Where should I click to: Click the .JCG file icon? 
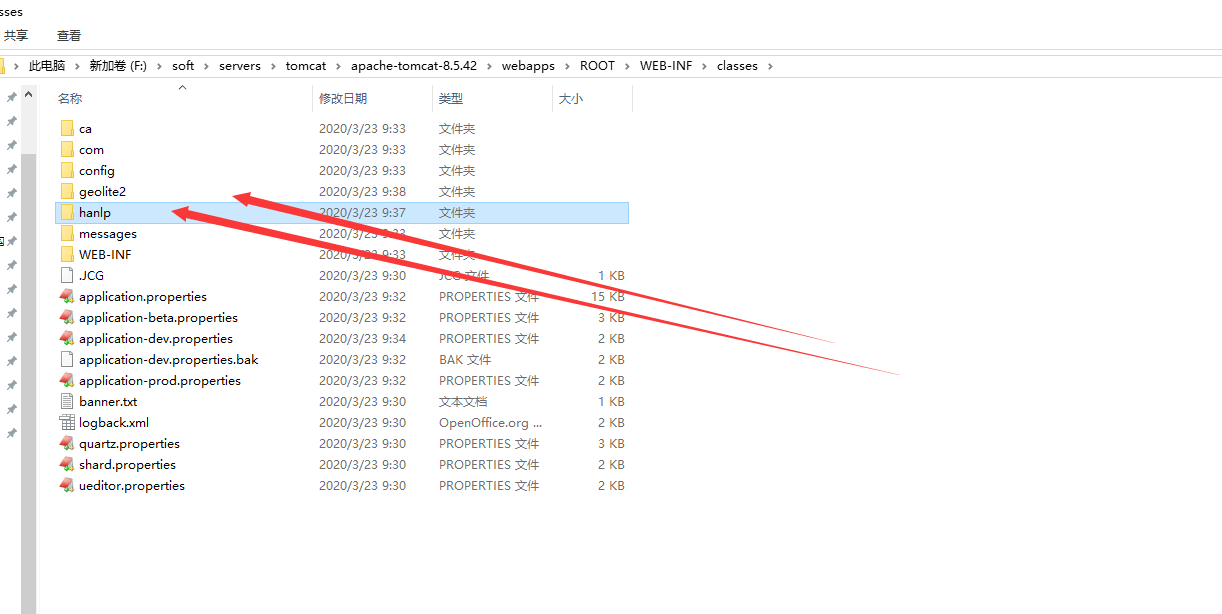[67, 275]
